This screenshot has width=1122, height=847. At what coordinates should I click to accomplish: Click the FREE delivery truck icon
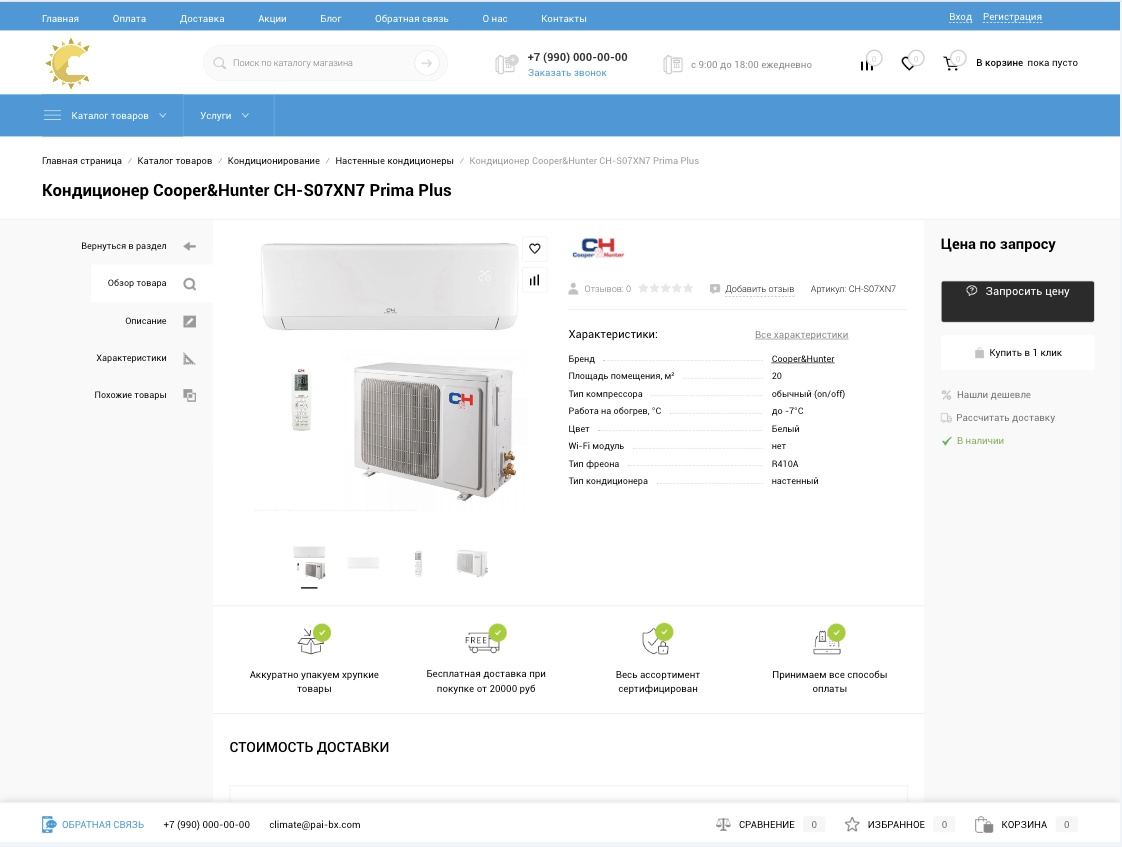pos(485,640)
